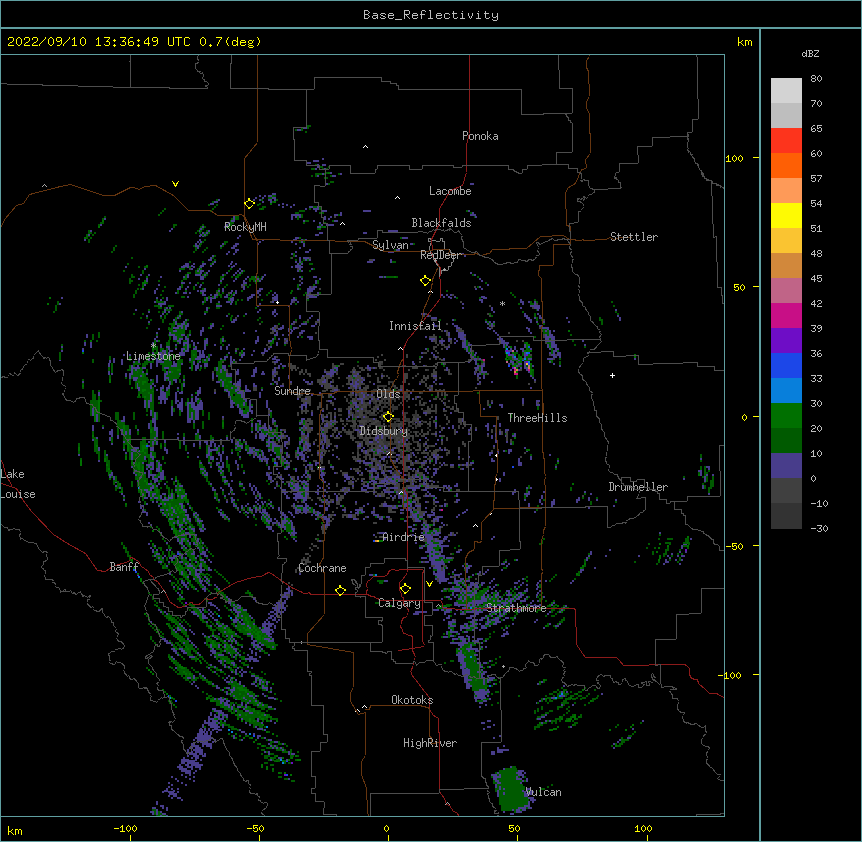Click the blue 36 dBZ legend swatch
Viewport: 862px width, 842px height.
pyautogui.click(x=786, y=365)
